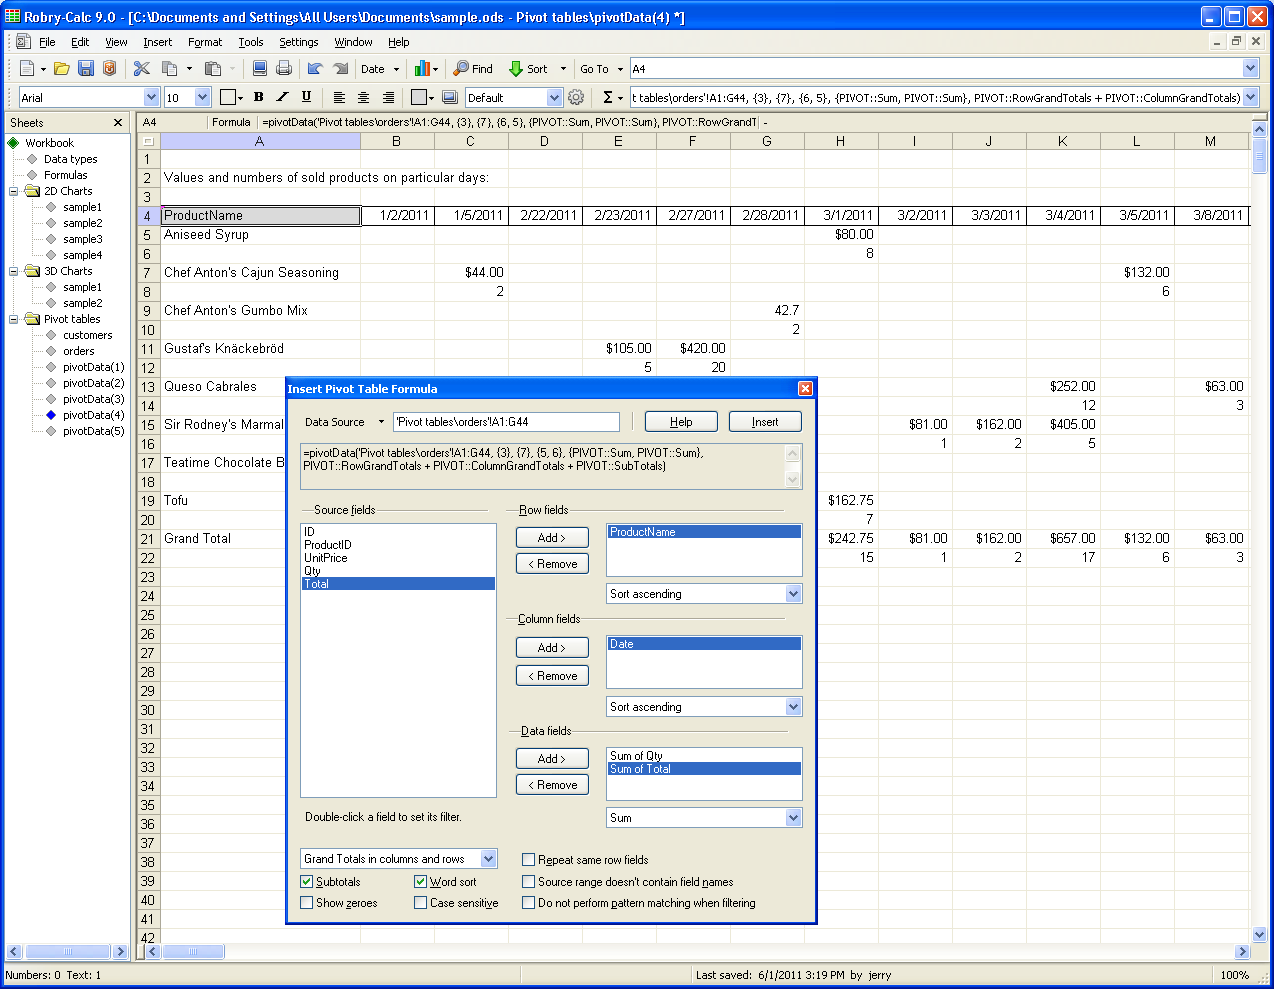Click the Cut scissors icon
1274x989 pixels.
click(x=142, y=69)
